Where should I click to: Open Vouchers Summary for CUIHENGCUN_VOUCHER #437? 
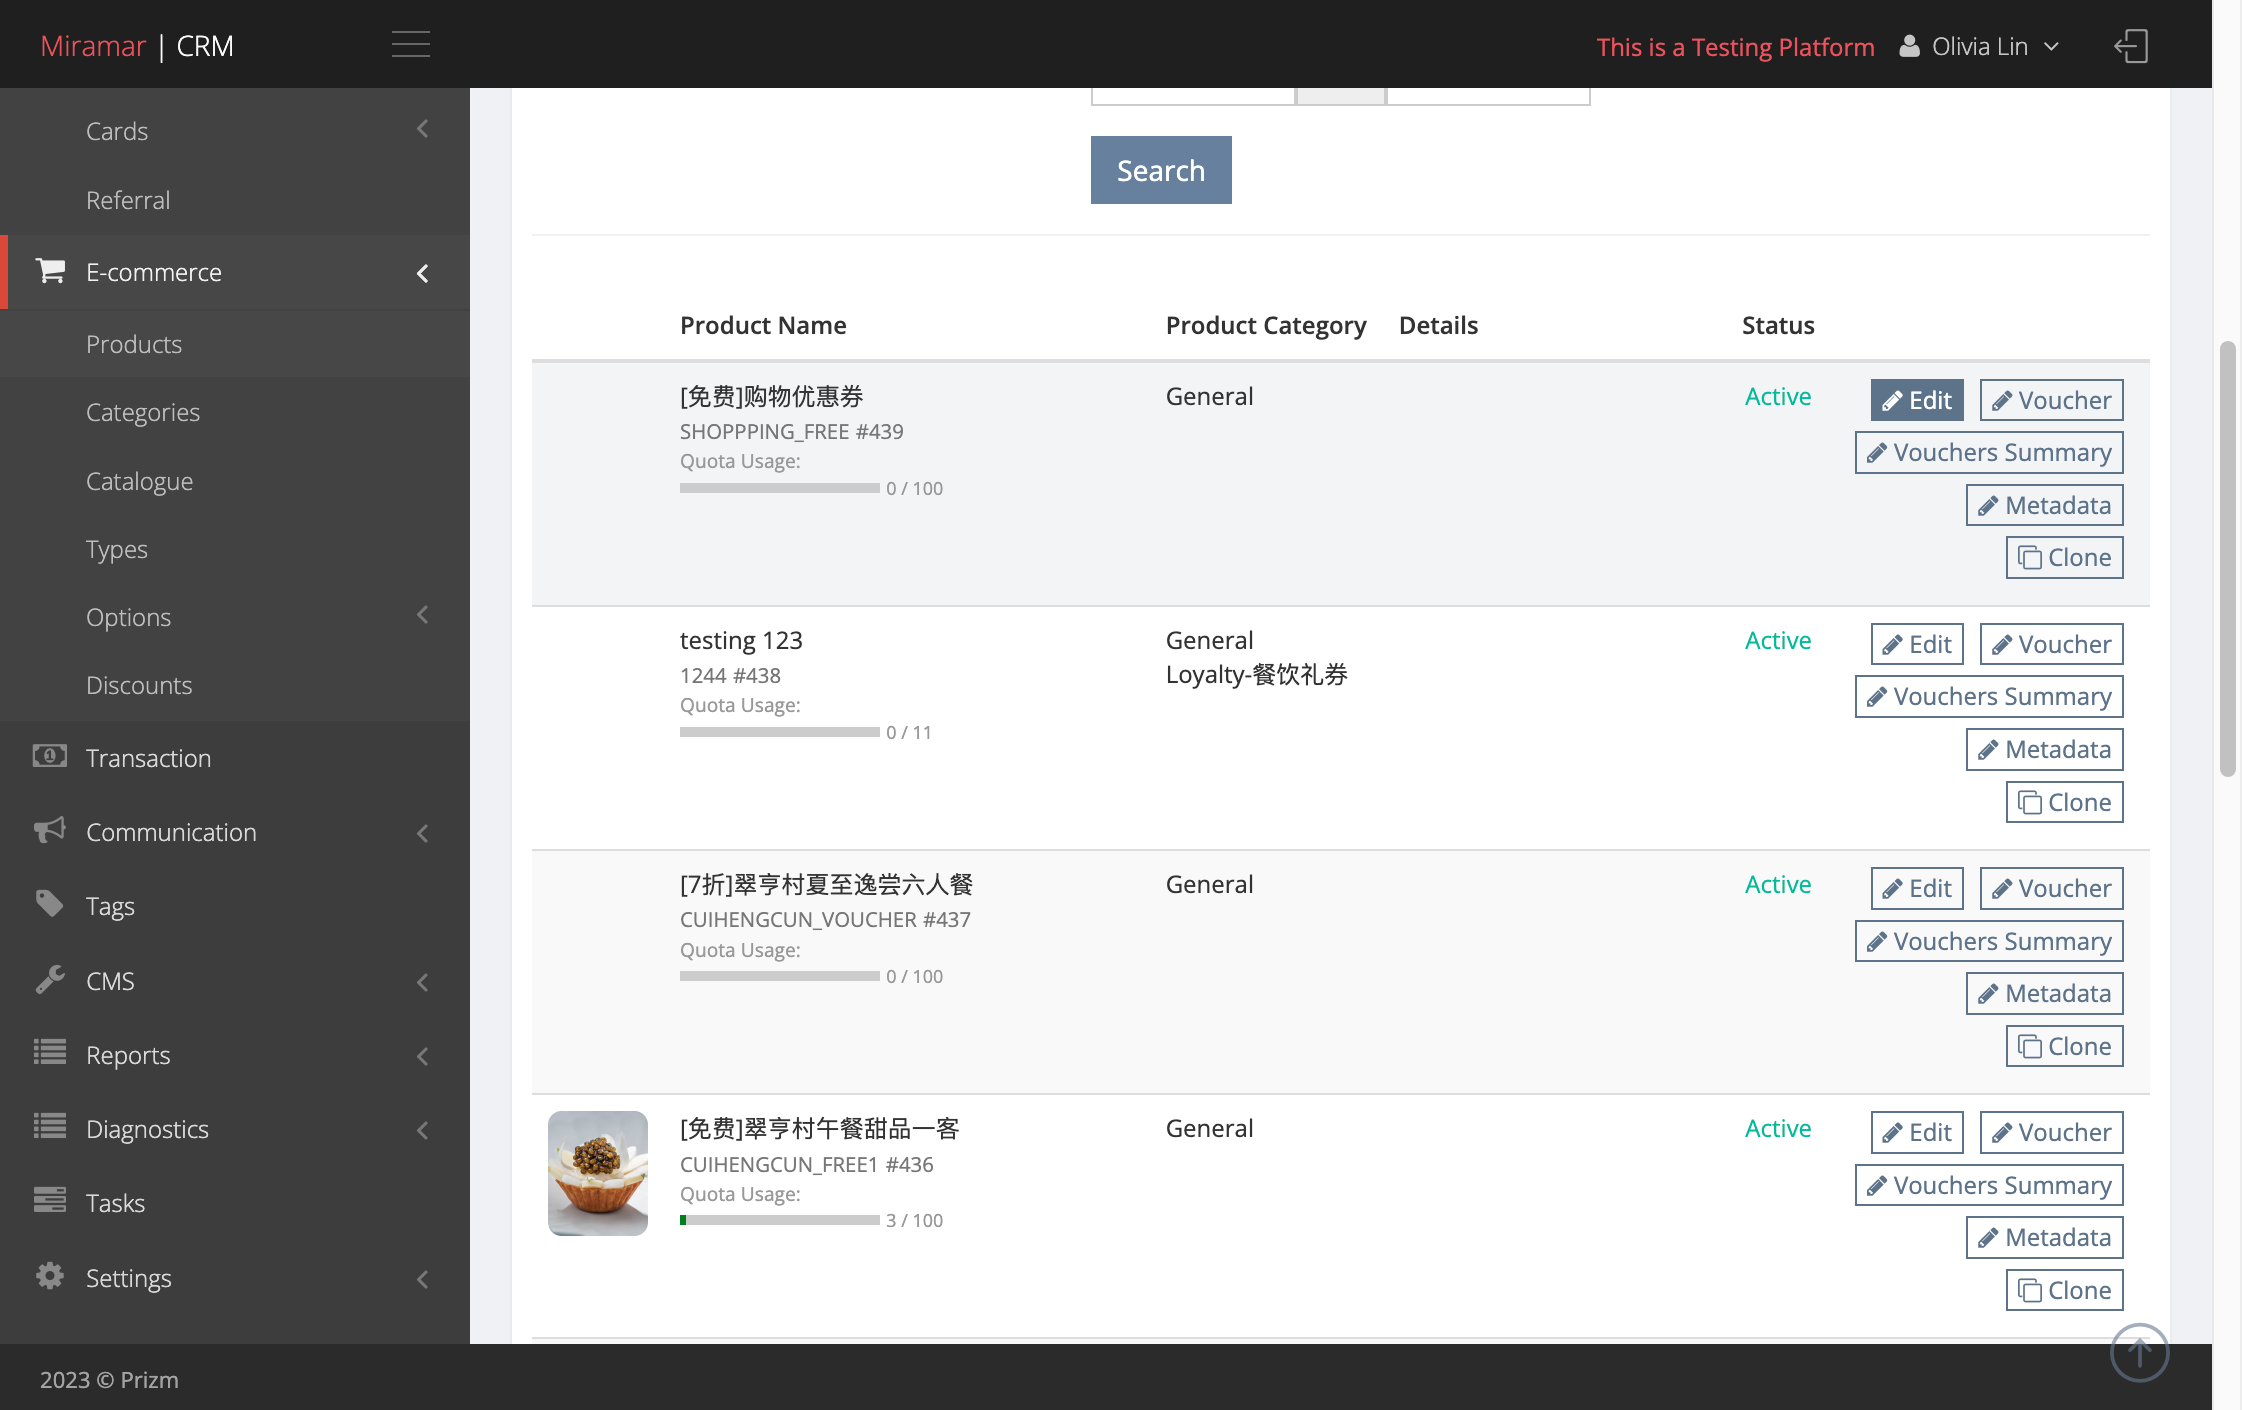tap(1989, 941)
